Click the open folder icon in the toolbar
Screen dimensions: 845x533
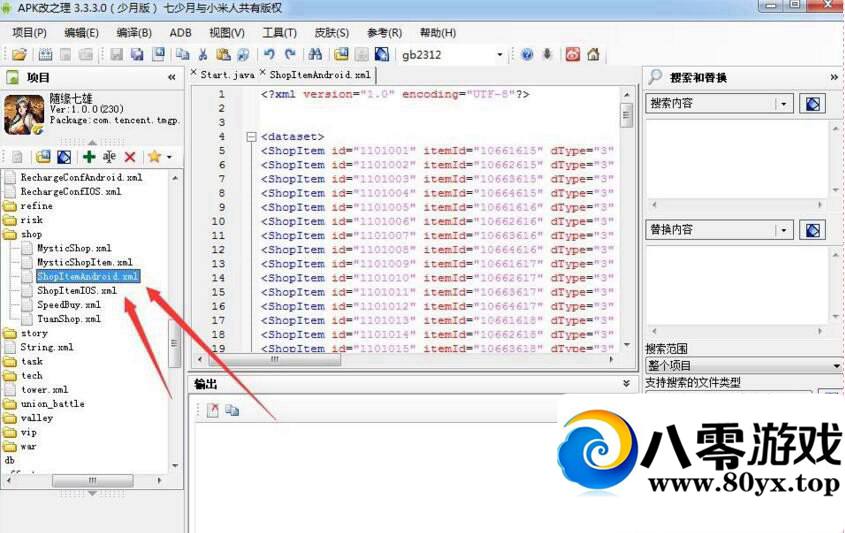pos(19,54)
